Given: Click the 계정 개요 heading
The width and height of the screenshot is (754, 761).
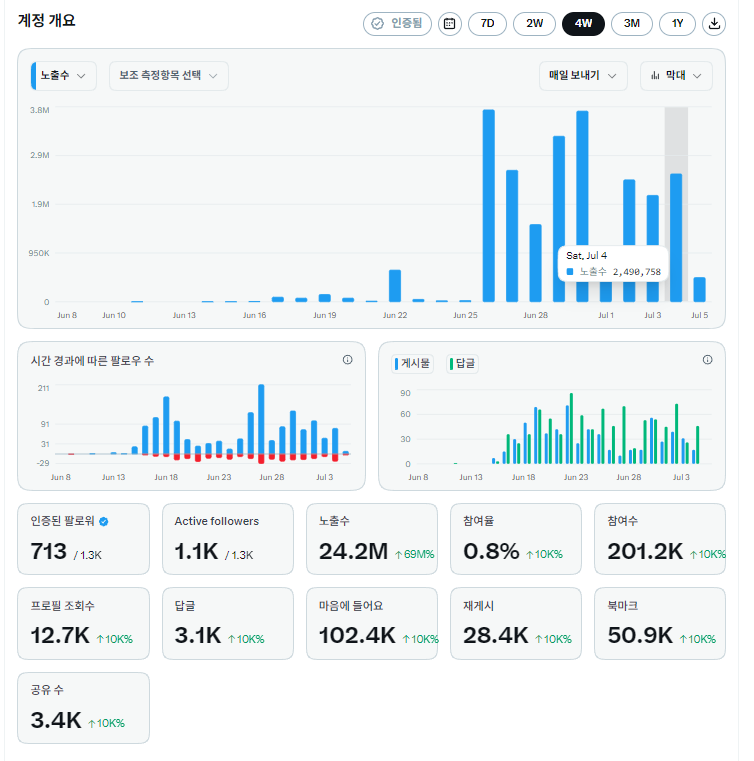Looking at the screenshot, I should 47,20.
